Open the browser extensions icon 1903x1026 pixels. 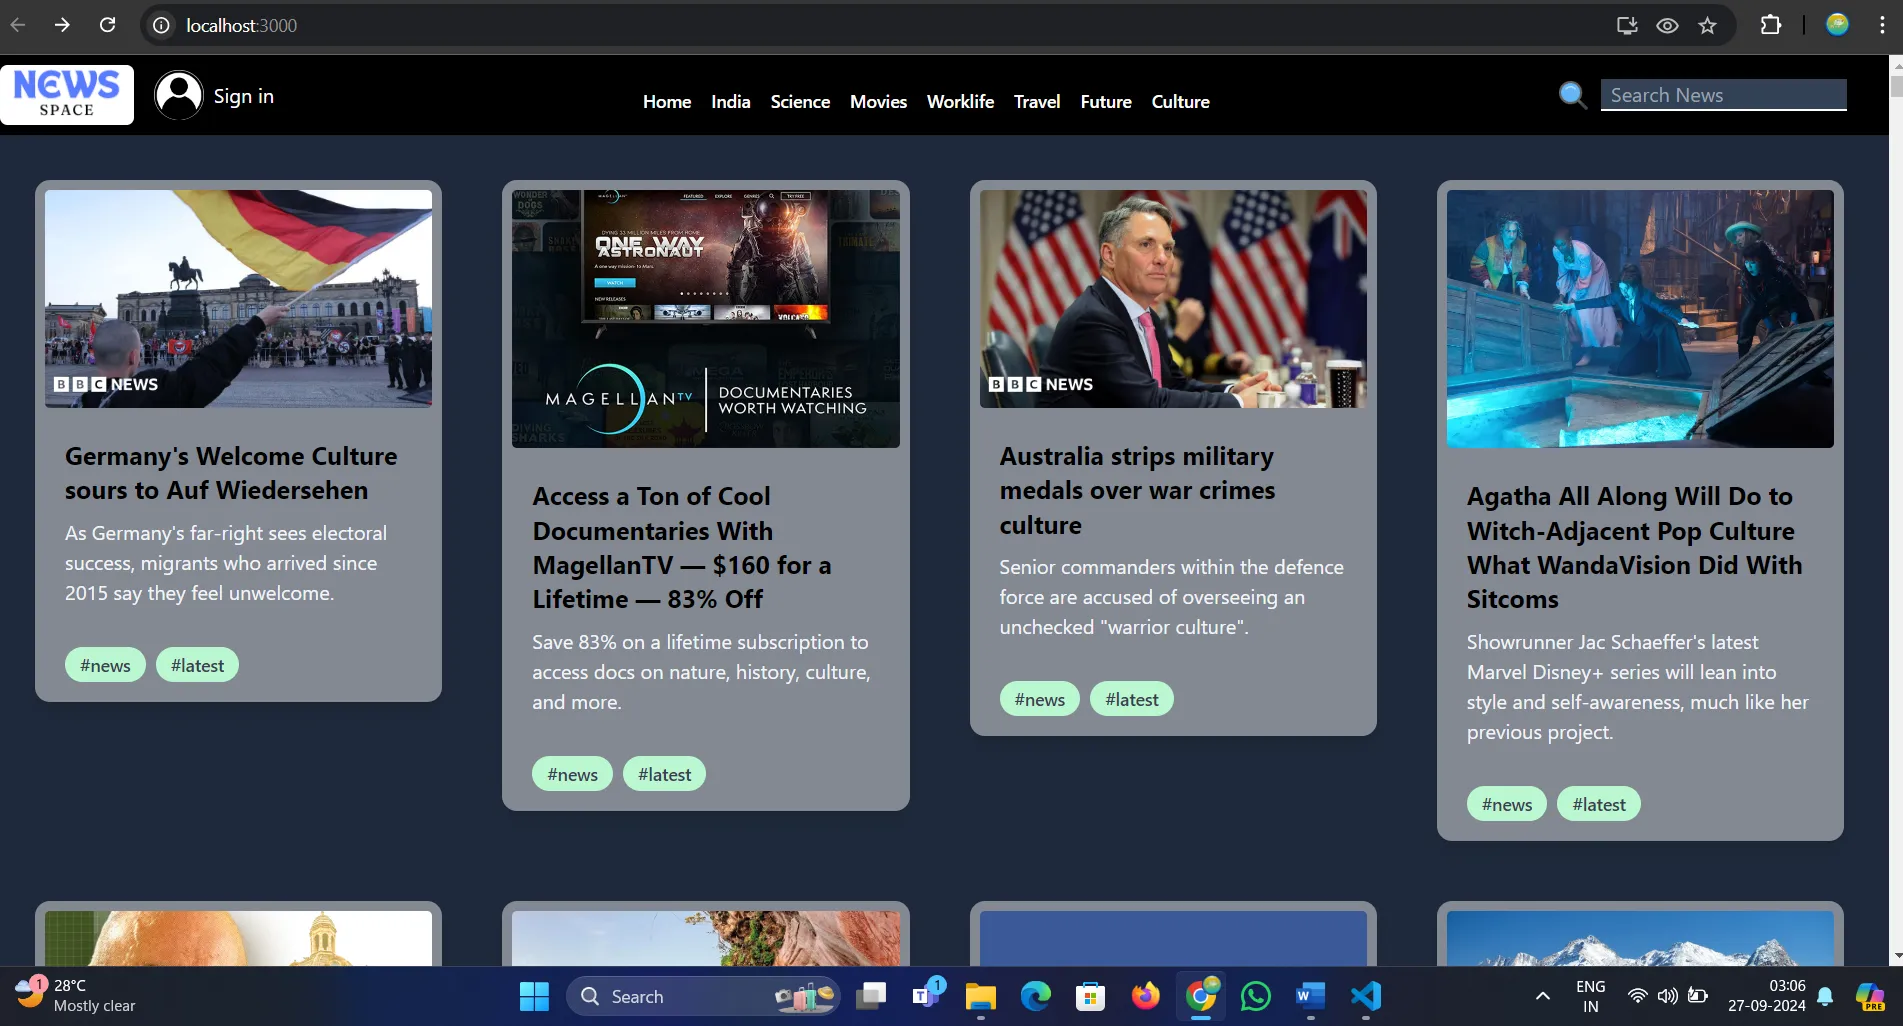click(x=1771, y=25)
